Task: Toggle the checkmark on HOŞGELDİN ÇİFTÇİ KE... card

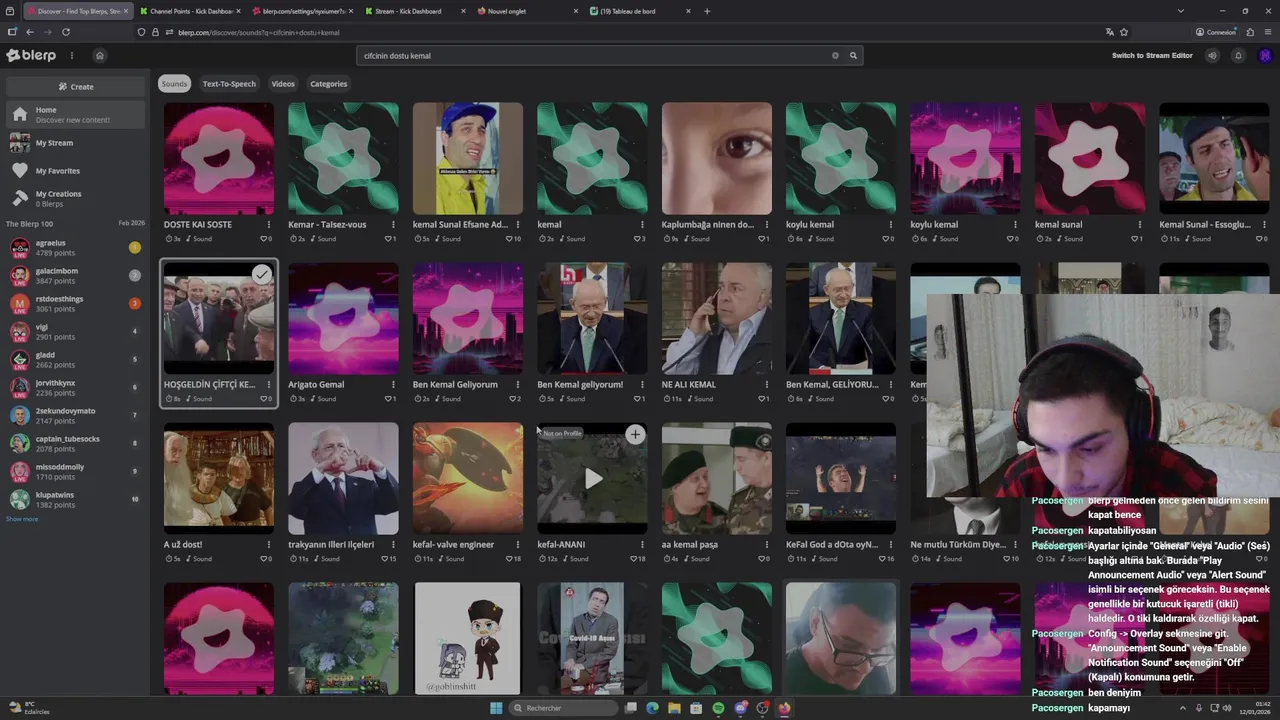Action: pos(261,274)
